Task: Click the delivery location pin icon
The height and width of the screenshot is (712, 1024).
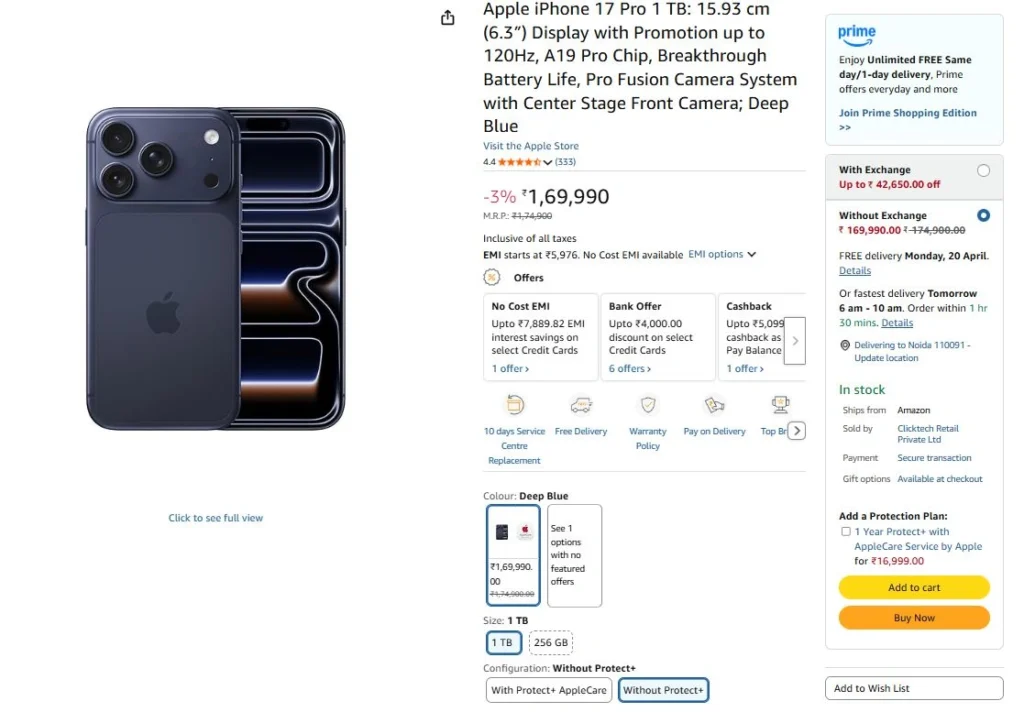Action: (845, 346)
